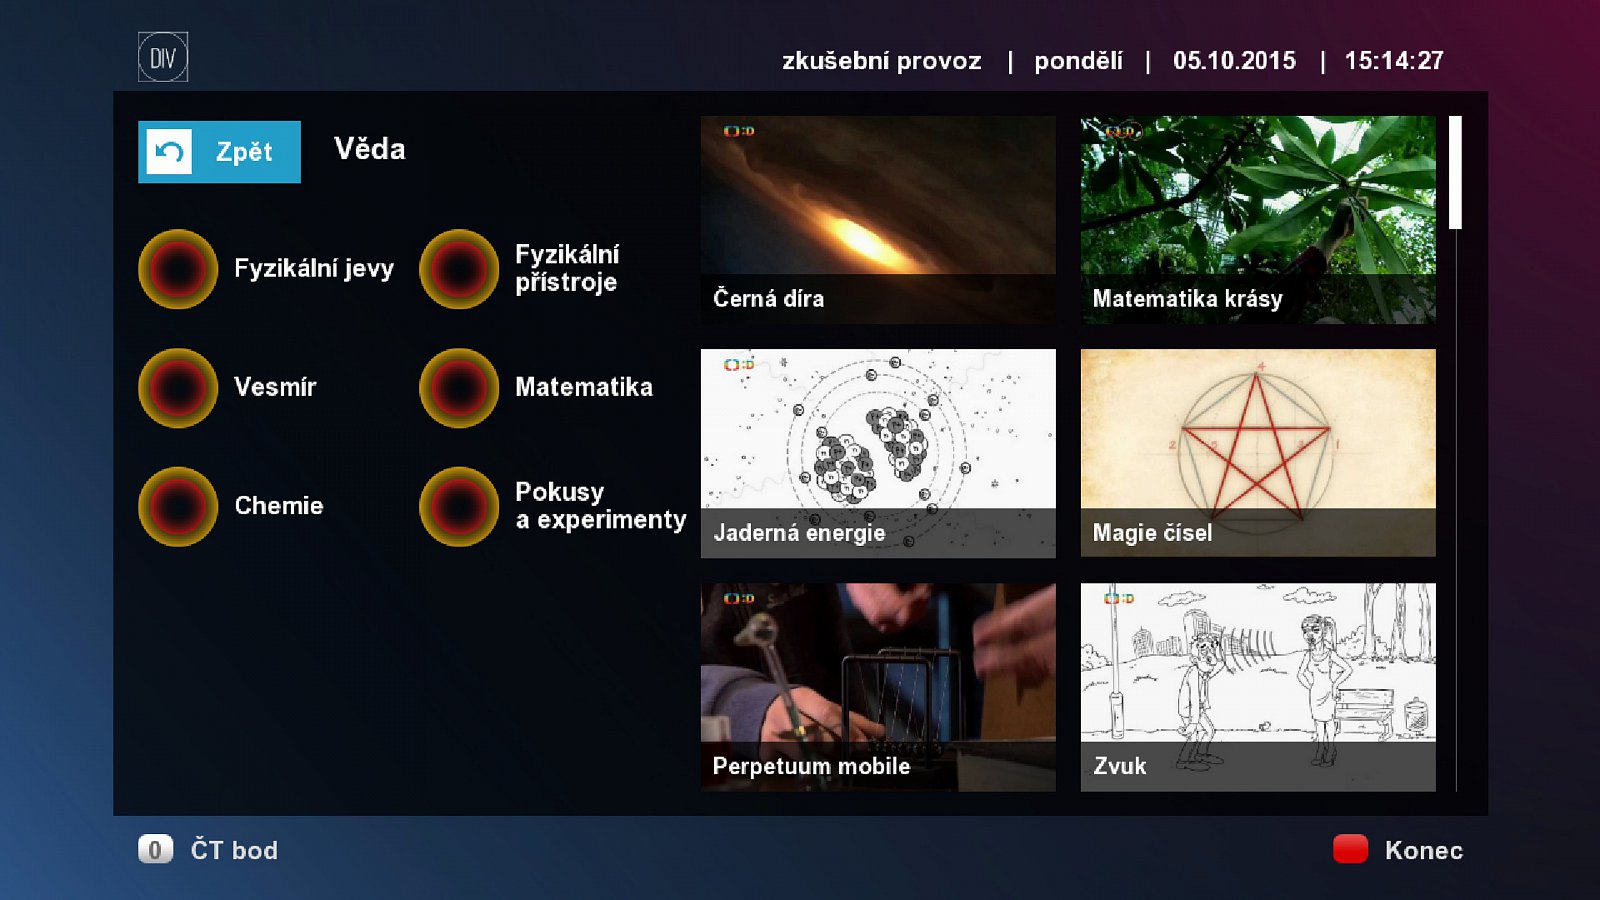Open the Zvuk video
Image resolution: width=1600 pixels, height=900 pixels.
[x=1258, y=686]
